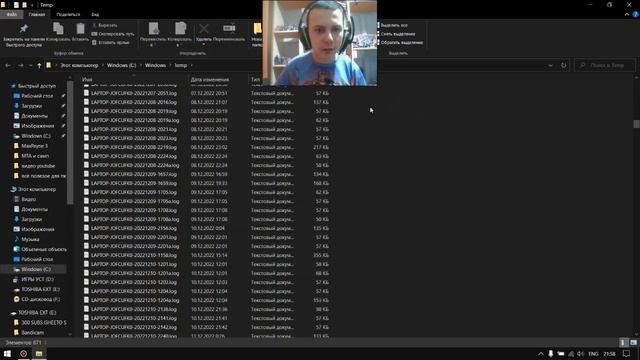Click the navigation pane scrollbar thumb

tap(70, 142)
